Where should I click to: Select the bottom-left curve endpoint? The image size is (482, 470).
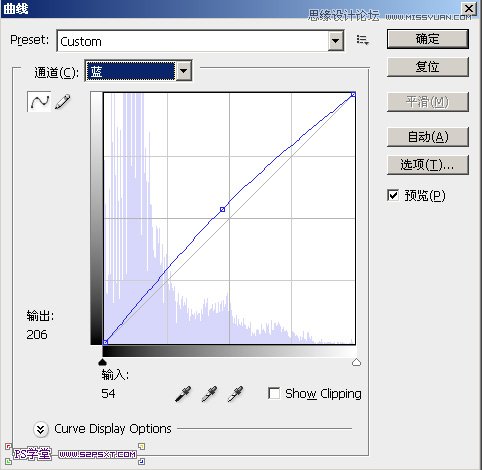[x=105, y=342]
